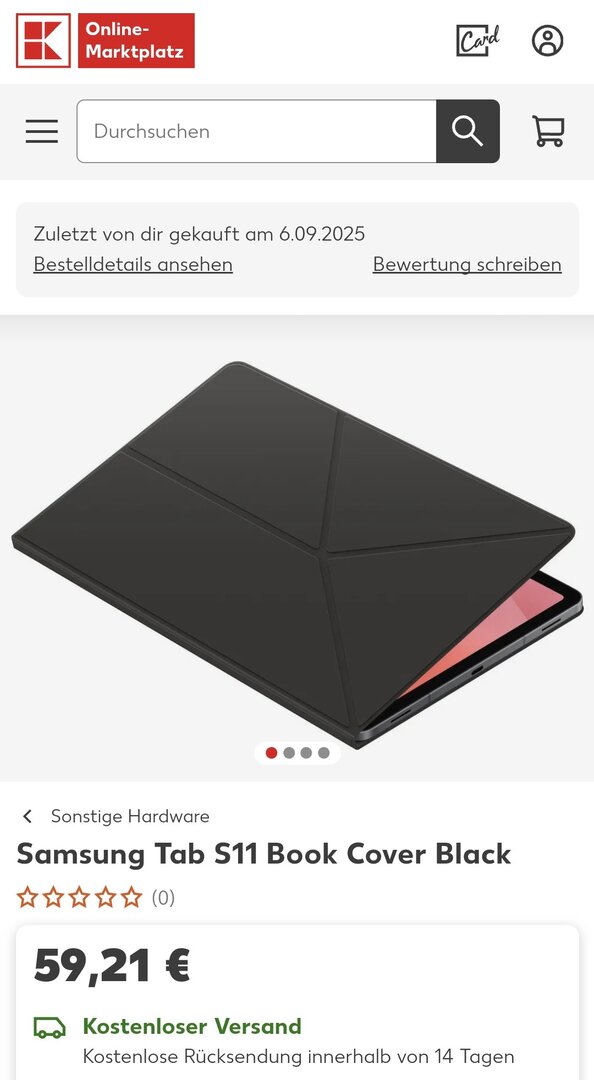Click the magnifier search button
Image resolution: width=594 pixels, height=1080 pixels.
click(x=468, y=131)
